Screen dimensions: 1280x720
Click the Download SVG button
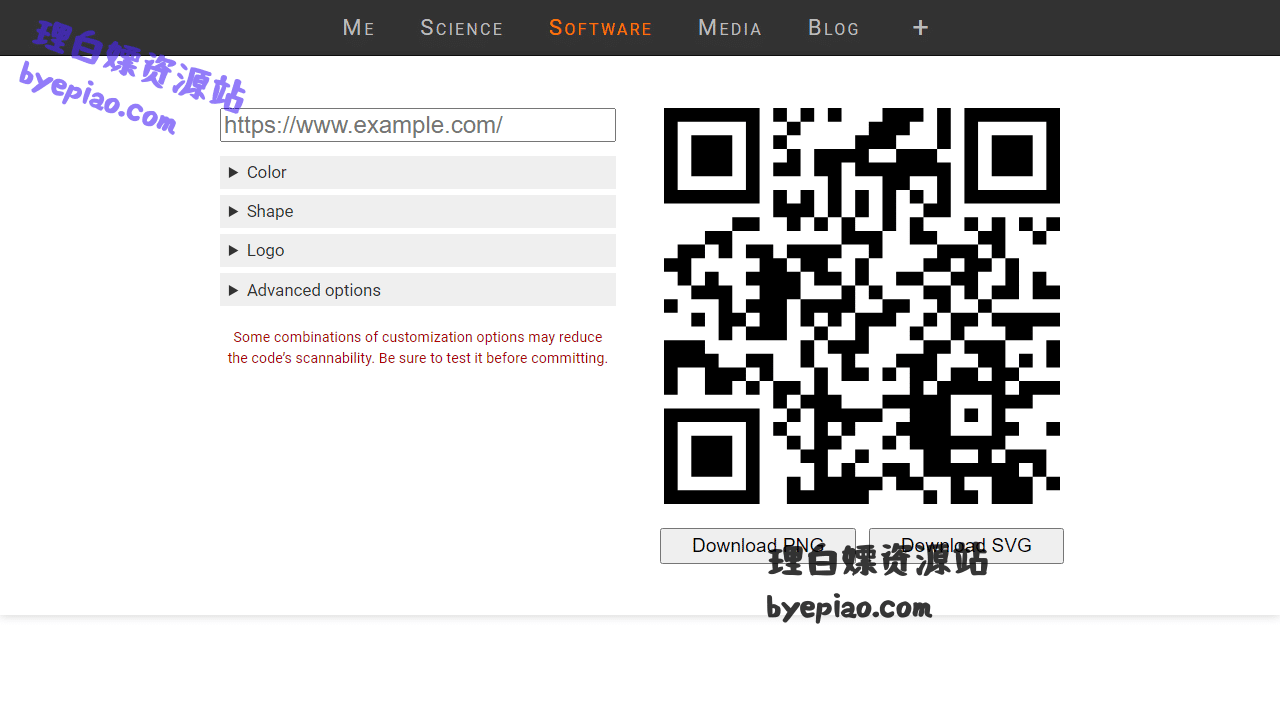(966, 546)
